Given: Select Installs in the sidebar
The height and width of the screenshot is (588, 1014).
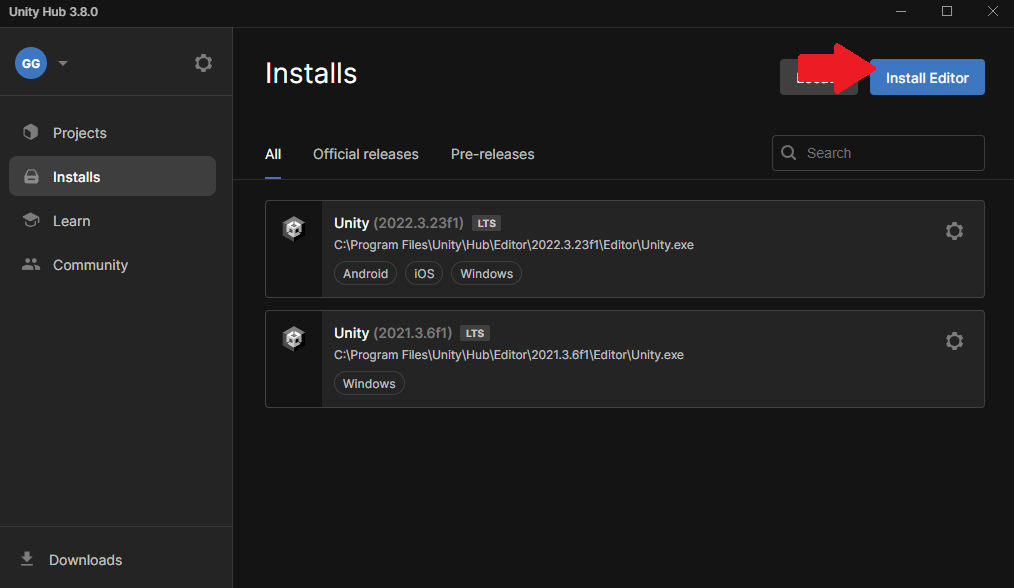Looking at the screenshot, I should [113, 176].
